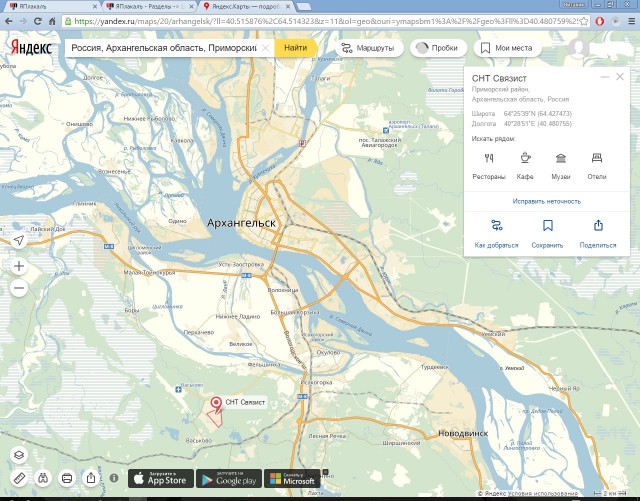Click the Yandex logo

31,48
